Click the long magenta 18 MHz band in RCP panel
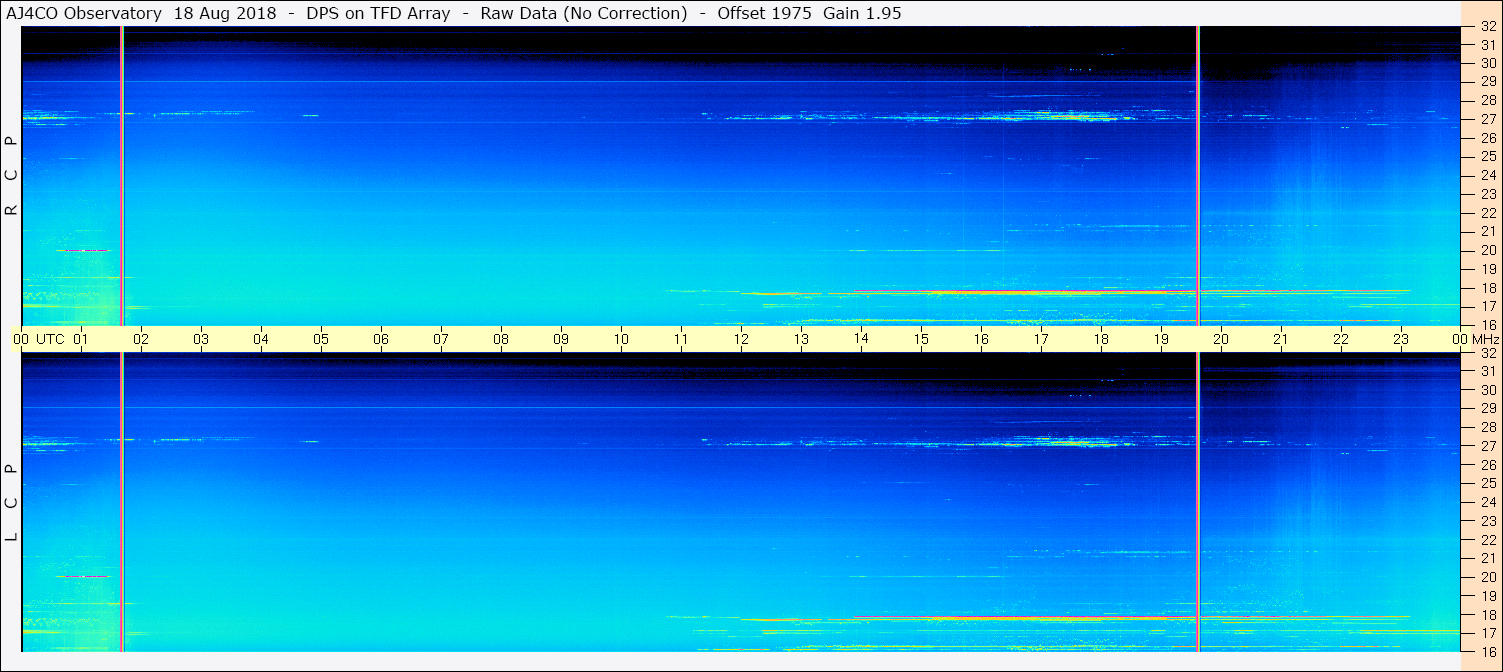 [1130, 291]
